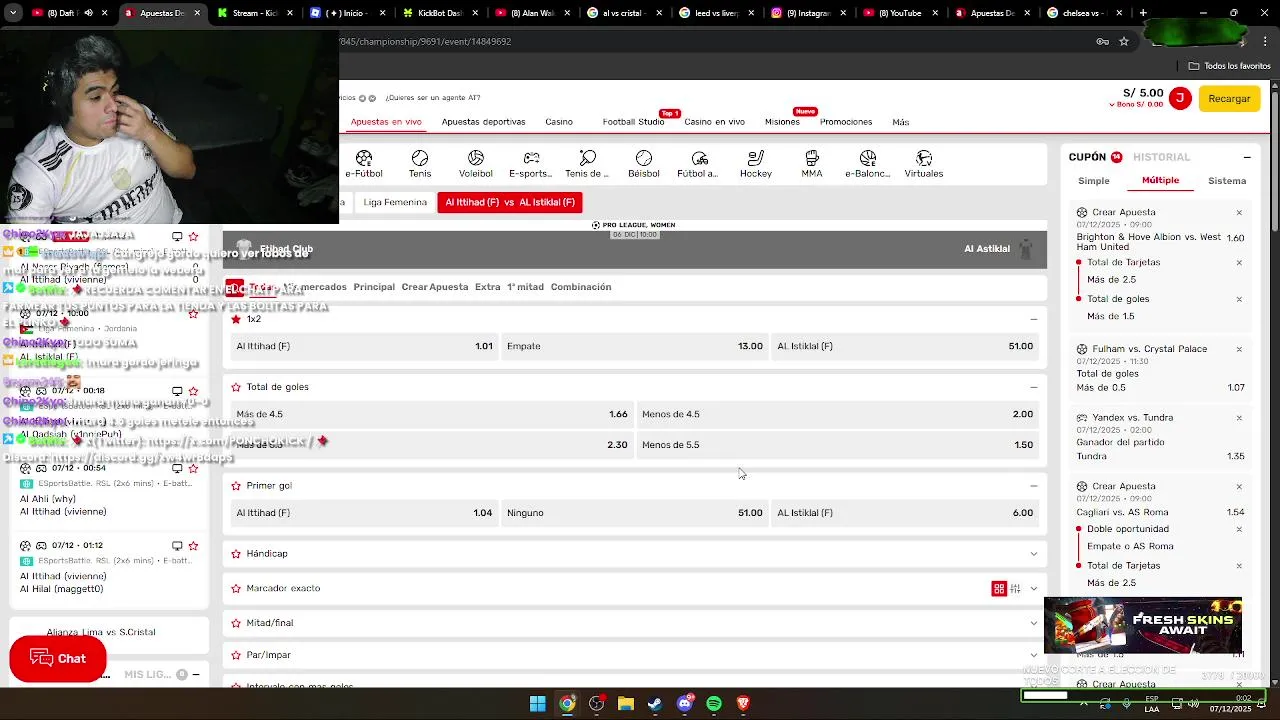
Task: Remove Cagliari vs. AS Roma bet
Action: click(1239, 486)
